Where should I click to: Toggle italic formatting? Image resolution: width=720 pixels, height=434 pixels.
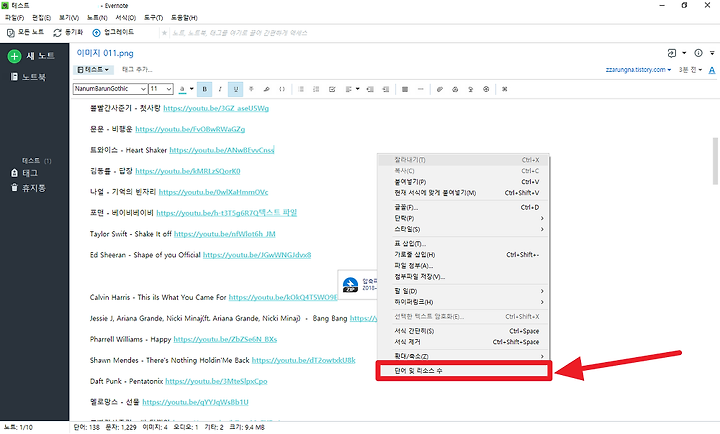[220, 89]
